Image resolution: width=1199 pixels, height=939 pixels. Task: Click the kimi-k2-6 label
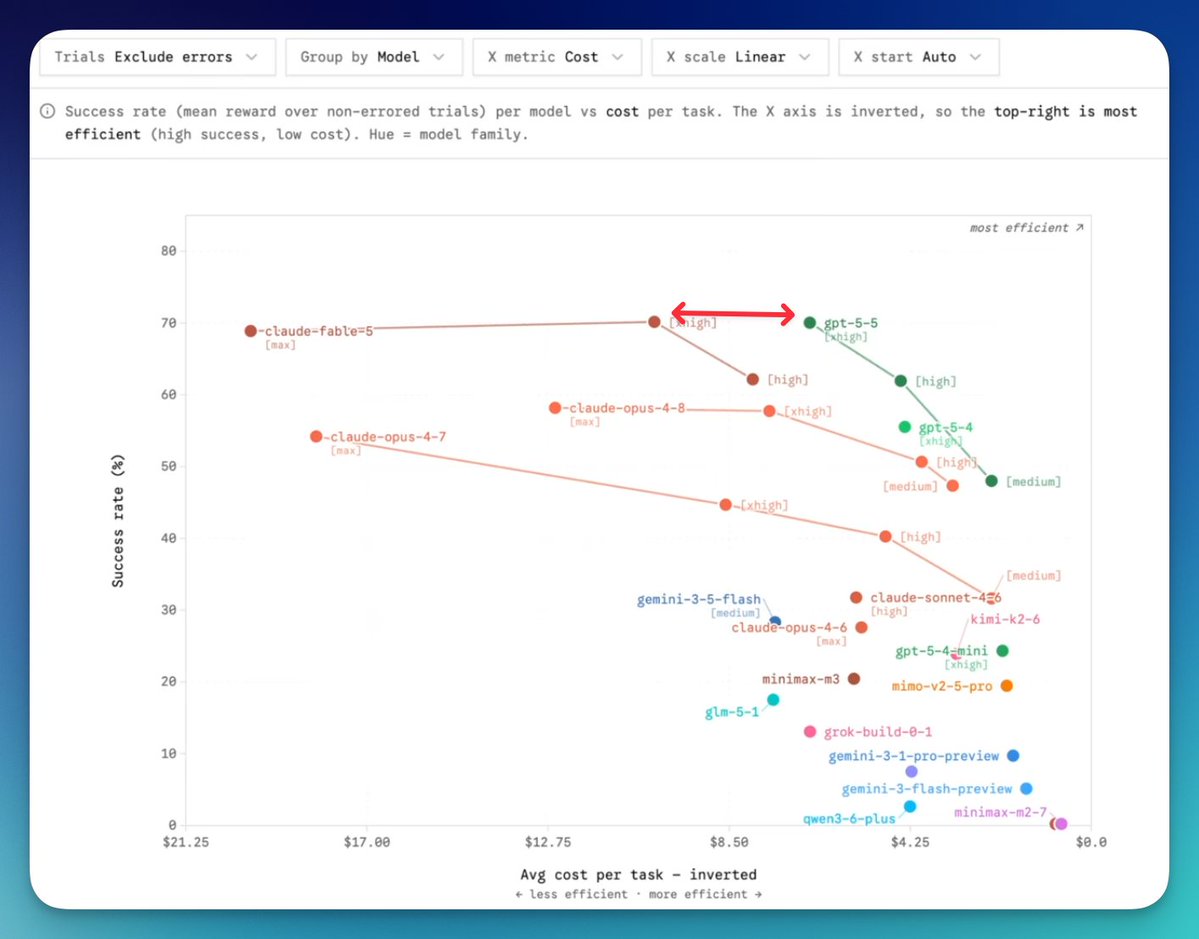[x=1005, y=619]
